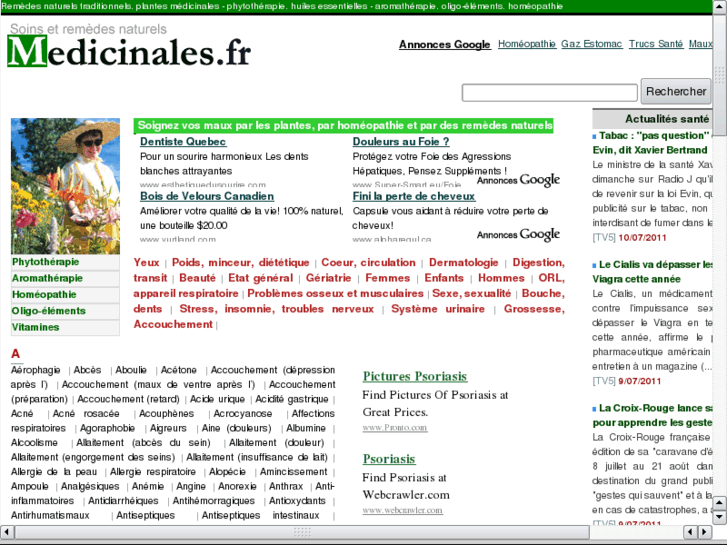Select Problèmes osseux et musculaires category
The height and width of the screenshot is (545, 727).
pyautogui.click(x=335, y=294)
